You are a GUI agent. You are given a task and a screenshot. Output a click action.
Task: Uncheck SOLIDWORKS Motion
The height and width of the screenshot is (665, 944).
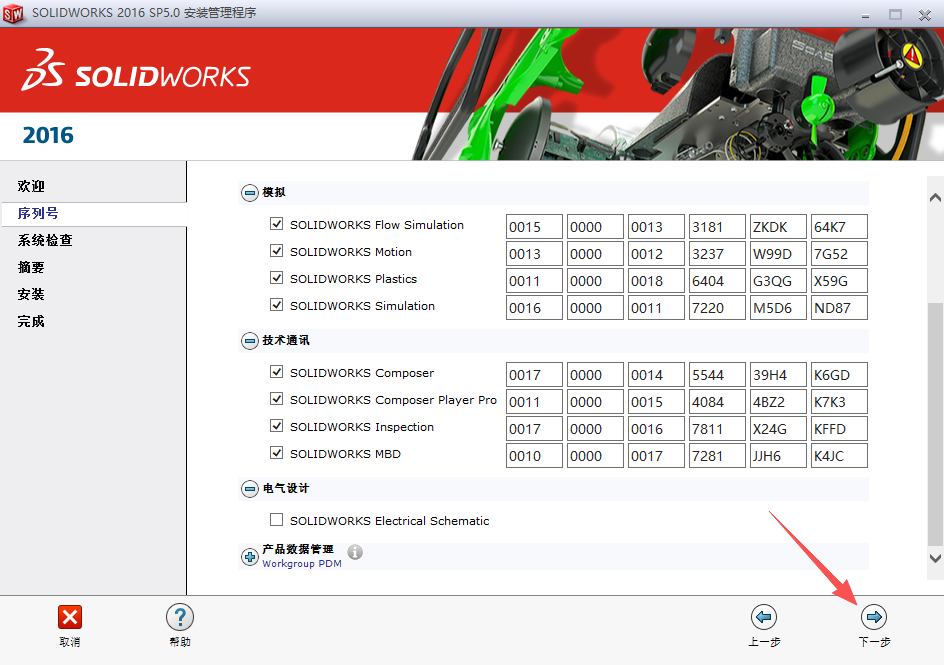click(x=276, y=253)
